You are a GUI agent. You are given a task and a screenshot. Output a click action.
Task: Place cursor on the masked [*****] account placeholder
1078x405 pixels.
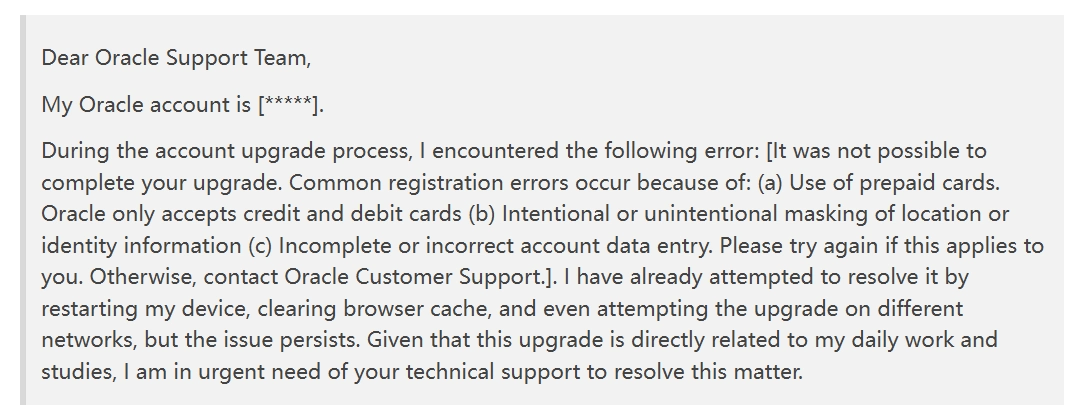[288, 105]
